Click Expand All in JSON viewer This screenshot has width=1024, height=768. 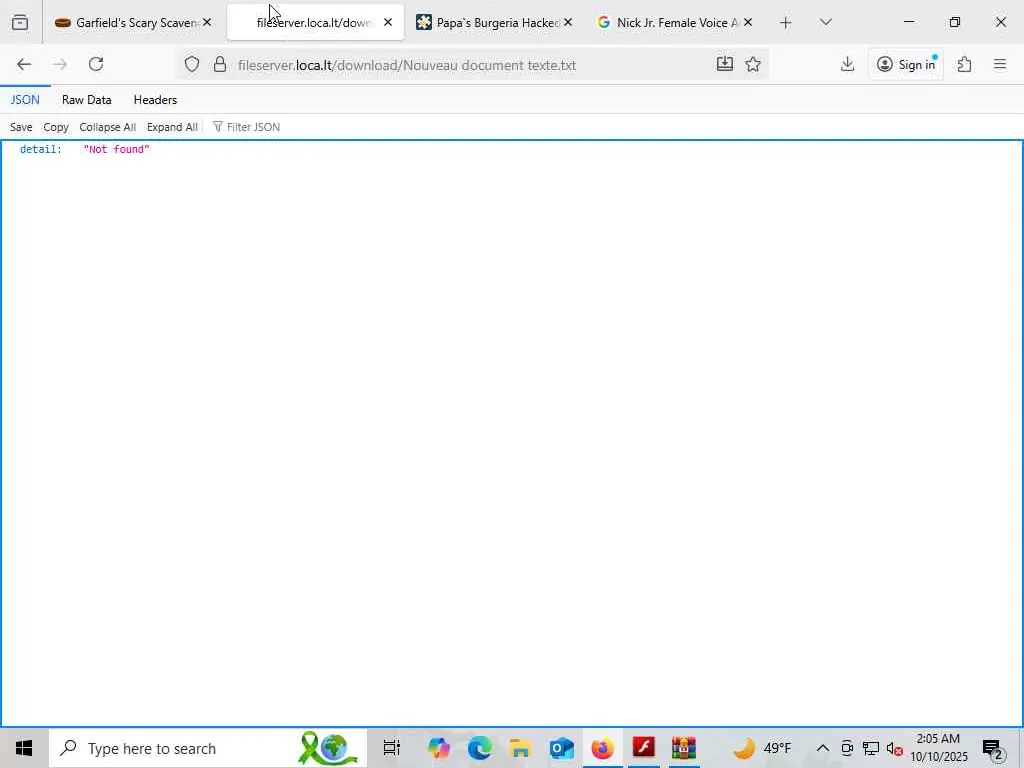pyautogui.click(x=172, y=127)
